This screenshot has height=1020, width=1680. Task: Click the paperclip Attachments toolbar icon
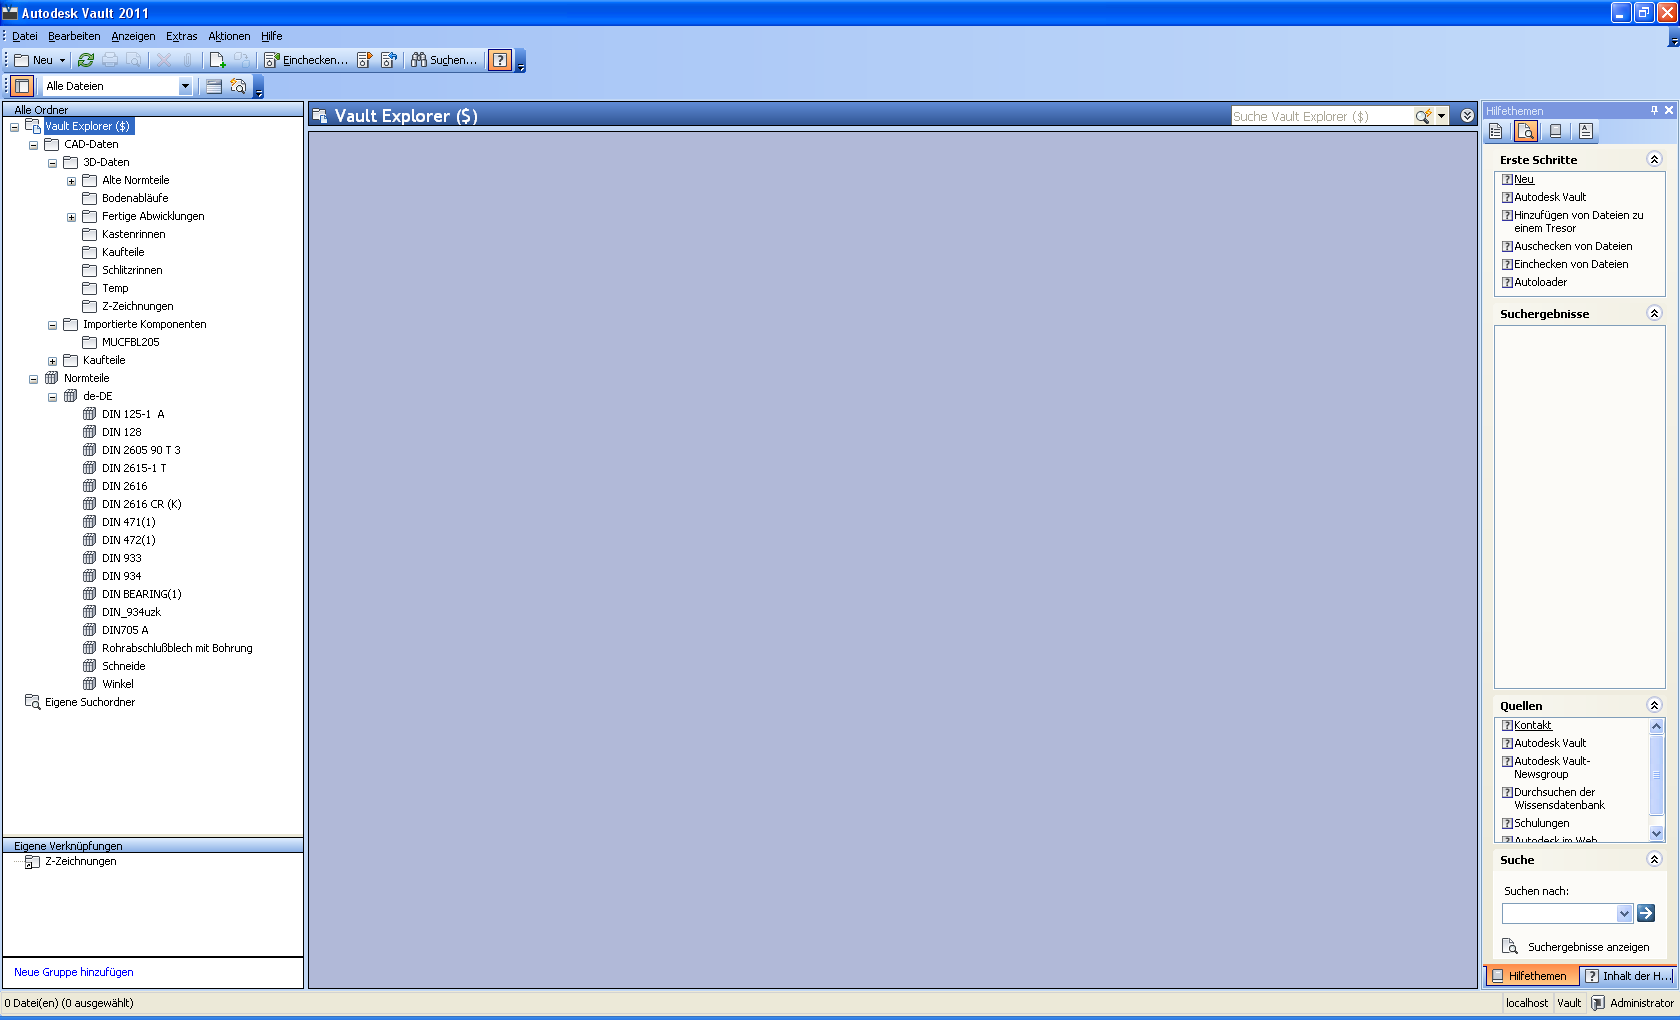(188, 60)
